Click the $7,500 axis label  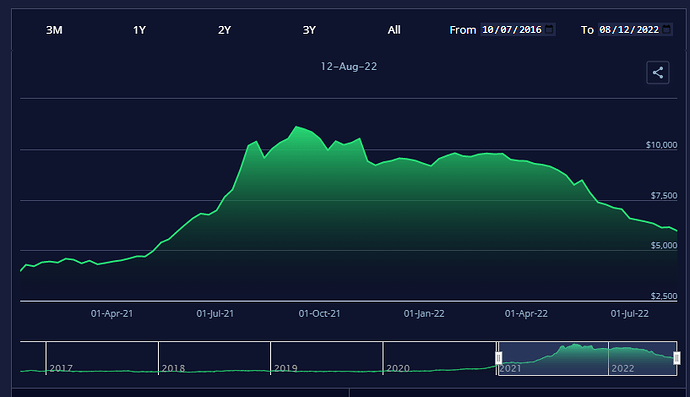click(664, 195)
